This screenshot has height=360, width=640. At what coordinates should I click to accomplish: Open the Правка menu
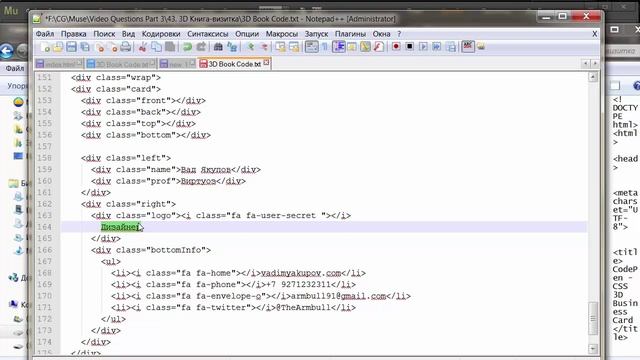pyautogui.click(x=73, y=34)
